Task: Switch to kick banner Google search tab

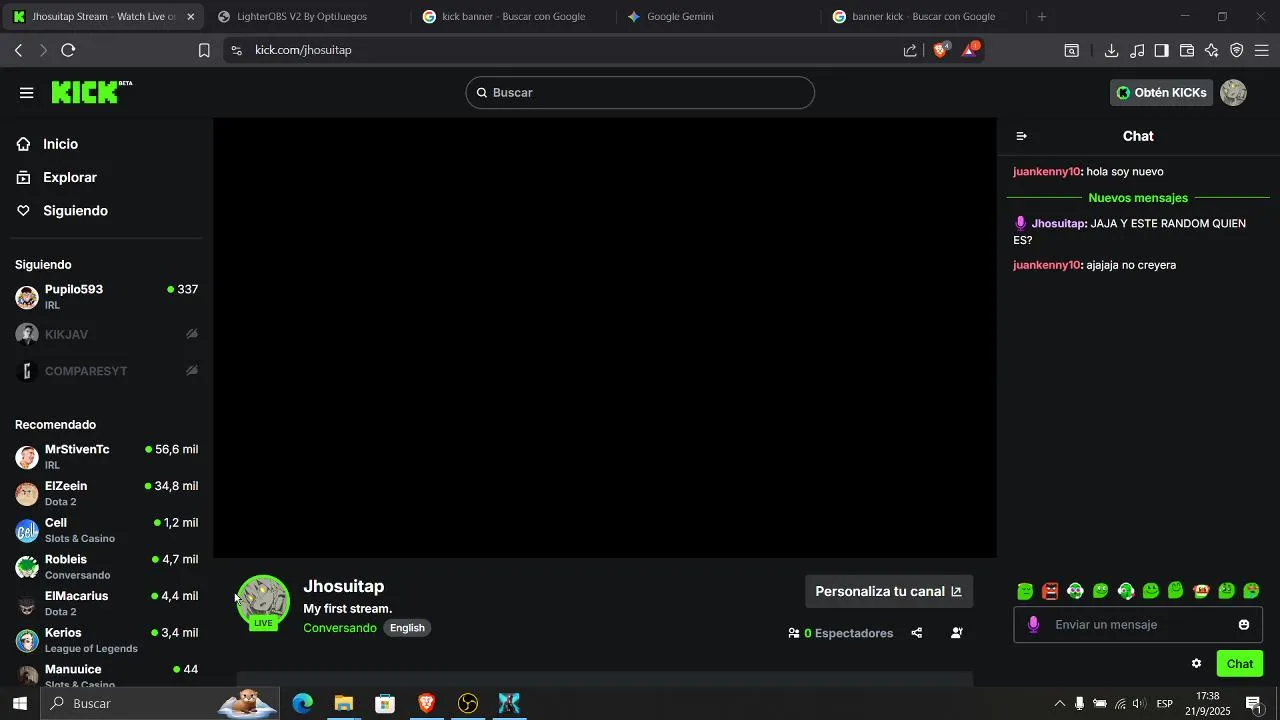Action: pyautogui.click(x=514, y=17)
